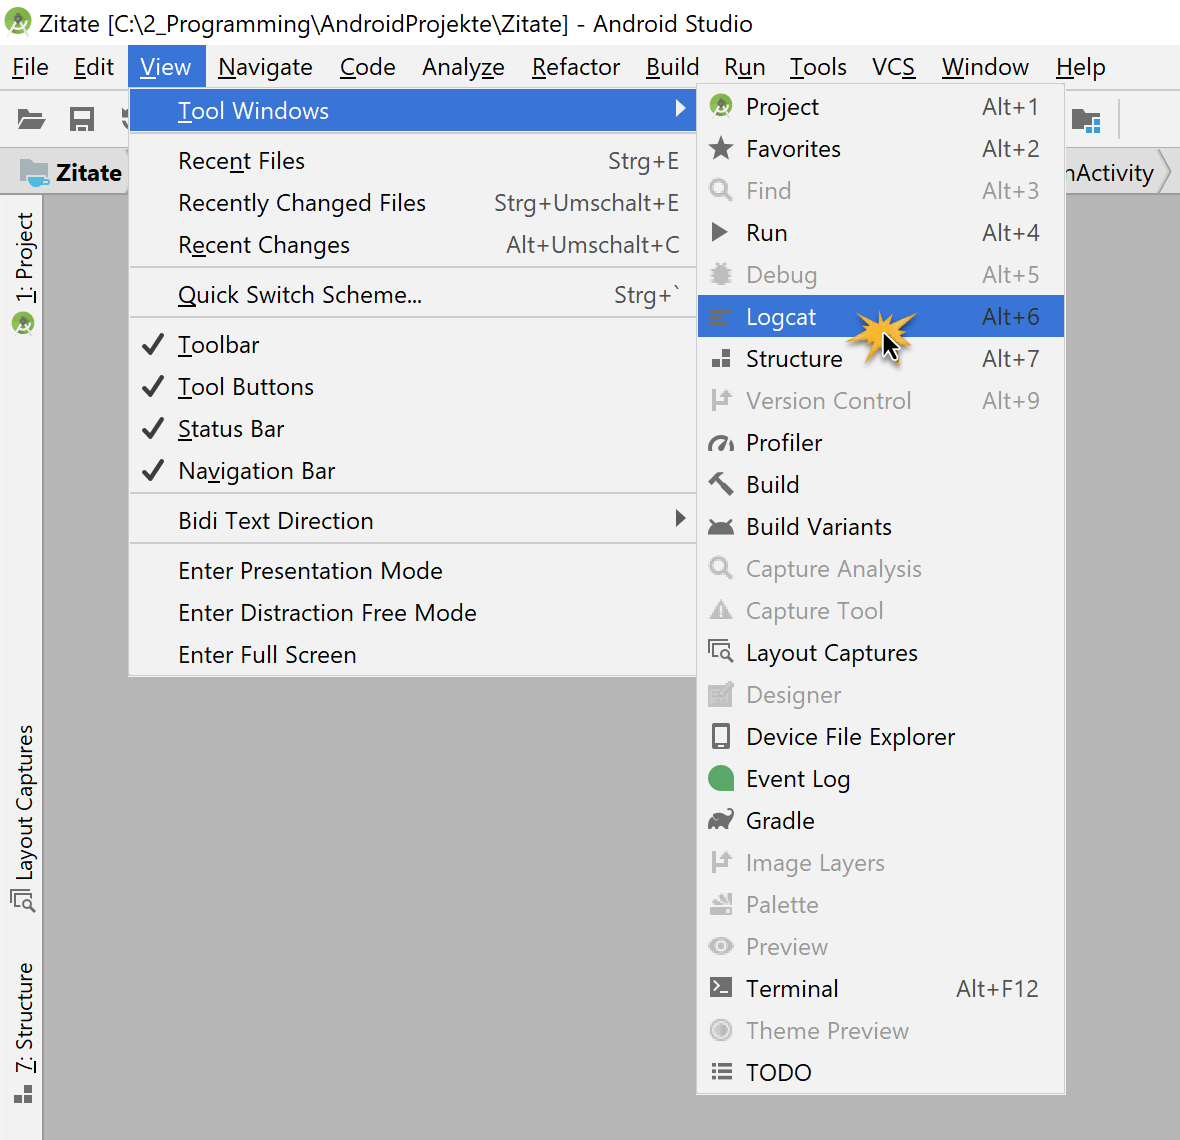Select Enter Full Screen

(x=412, y=655)
